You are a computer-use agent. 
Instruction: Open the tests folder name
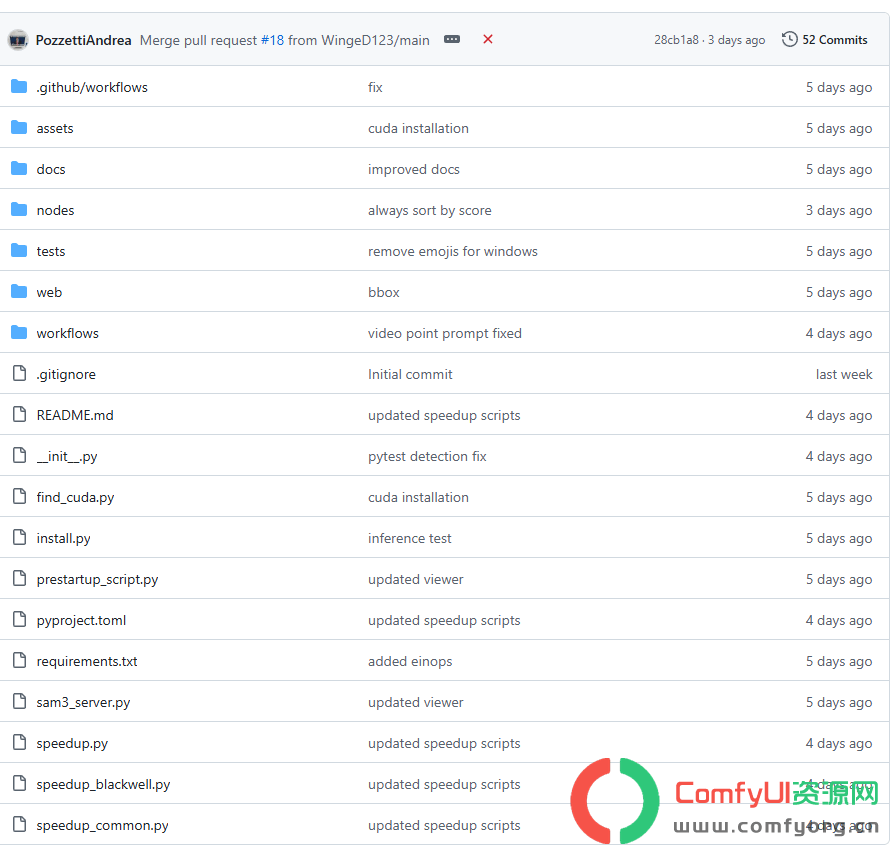[x=51, y=251]
